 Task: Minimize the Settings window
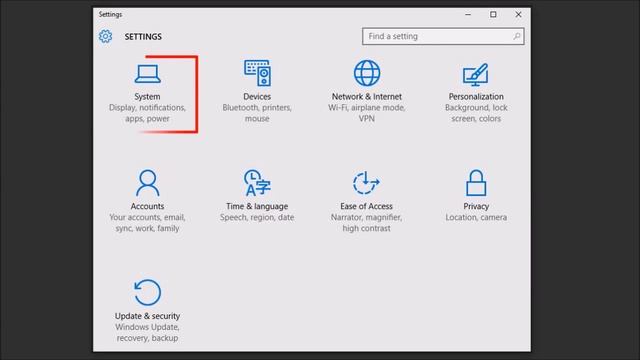[468, 14]
